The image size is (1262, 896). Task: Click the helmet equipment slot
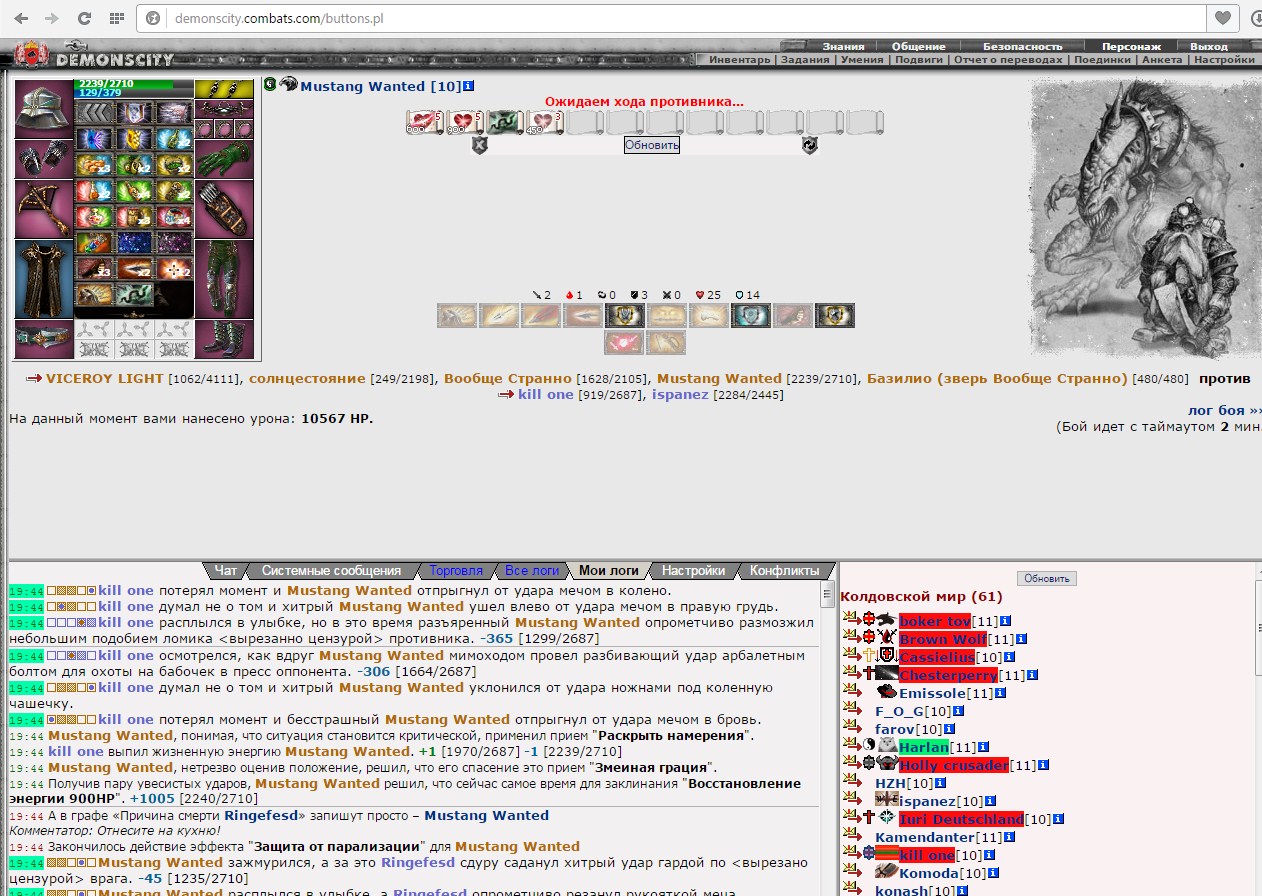pyautogui.click(x=44, y=108)
